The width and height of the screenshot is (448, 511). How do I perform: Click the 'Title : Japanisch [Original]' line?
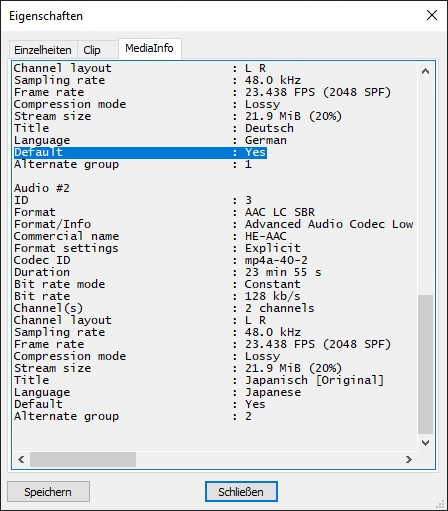199,380
